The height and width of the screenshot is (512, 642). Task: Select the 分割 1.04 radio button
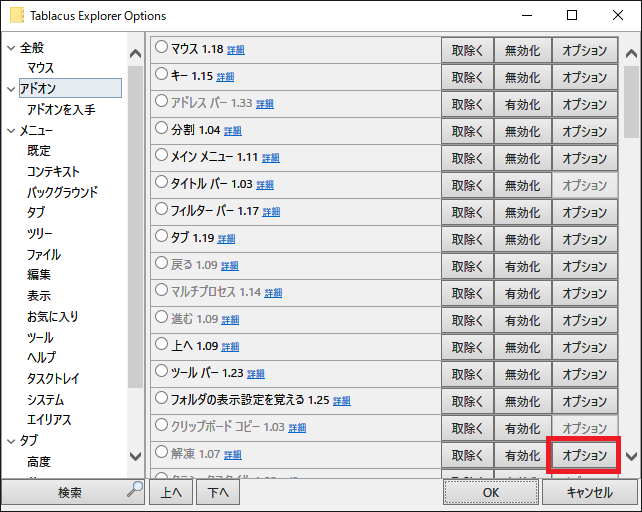point(161,128)
